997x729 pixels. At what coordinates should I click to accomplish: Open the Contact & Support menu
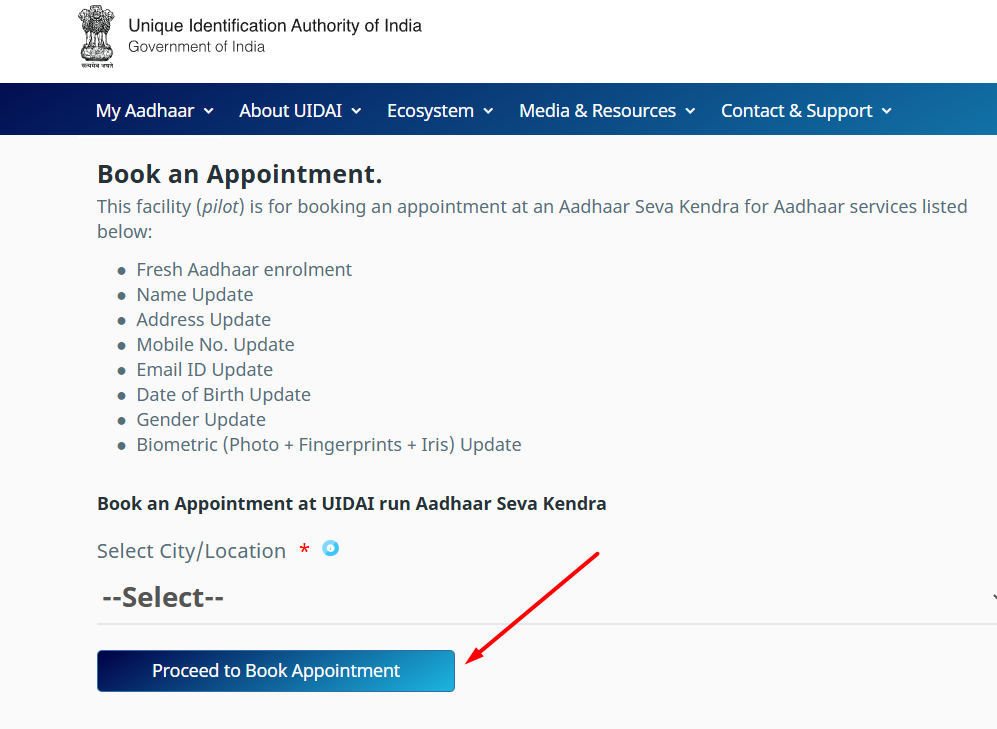pos(796,111)
